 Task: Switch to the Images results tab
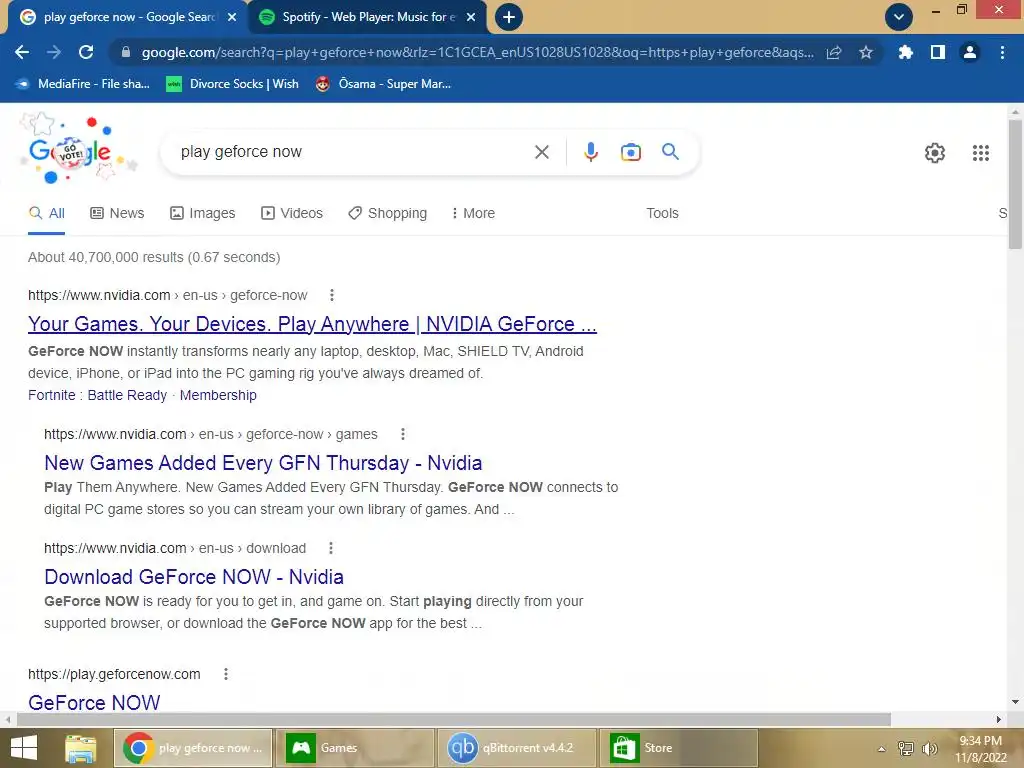pos(202,214)
